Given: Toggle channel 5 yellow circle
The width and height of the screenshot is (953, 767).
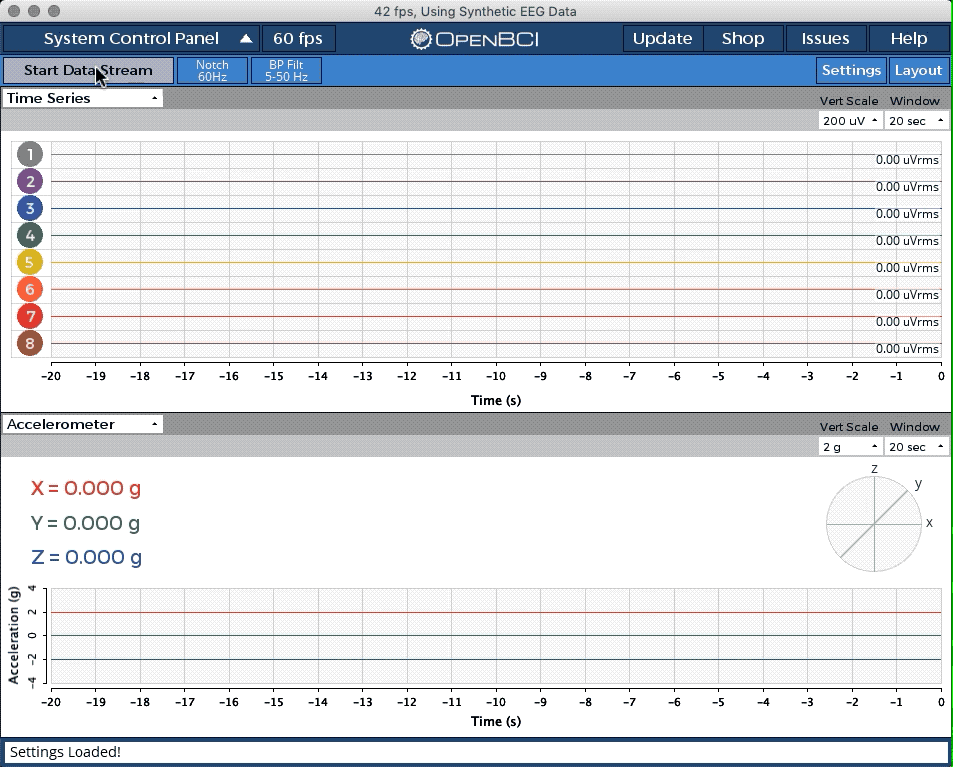Looking at the screenshot, I should [x=30, y=263].
